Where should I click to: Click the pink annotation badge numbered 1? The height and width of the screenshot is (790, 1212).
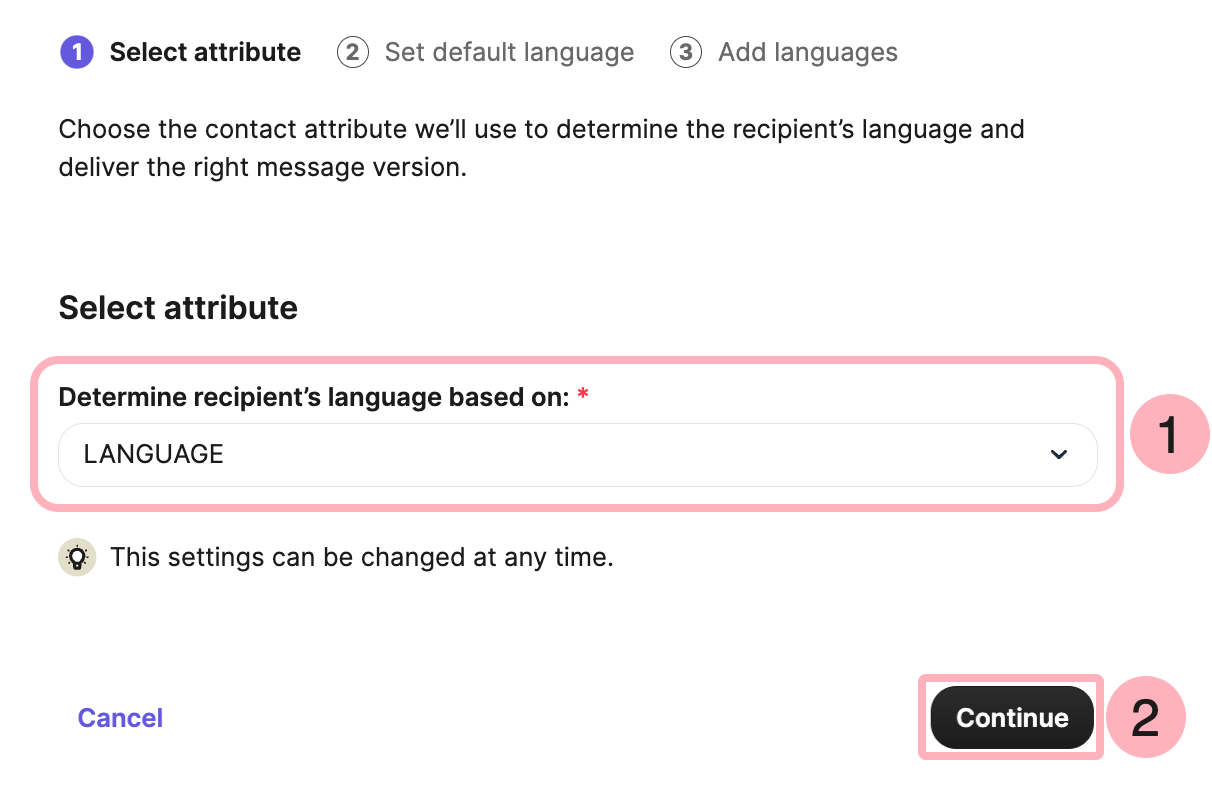[x=1168, y=434]
